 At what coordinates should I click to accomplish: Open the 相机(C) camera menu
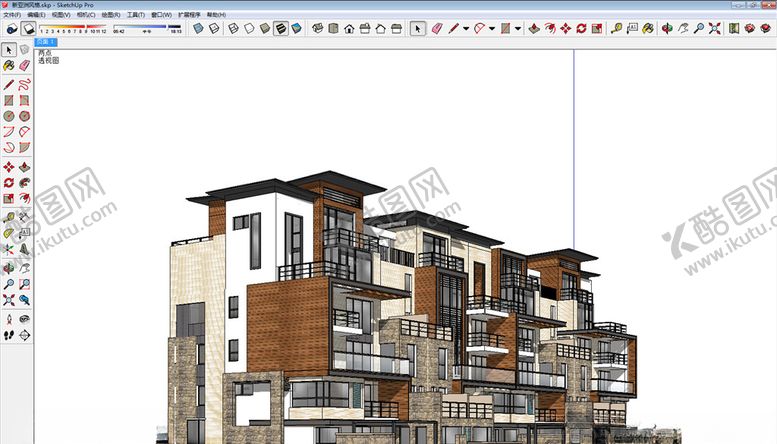pos(85,16)
